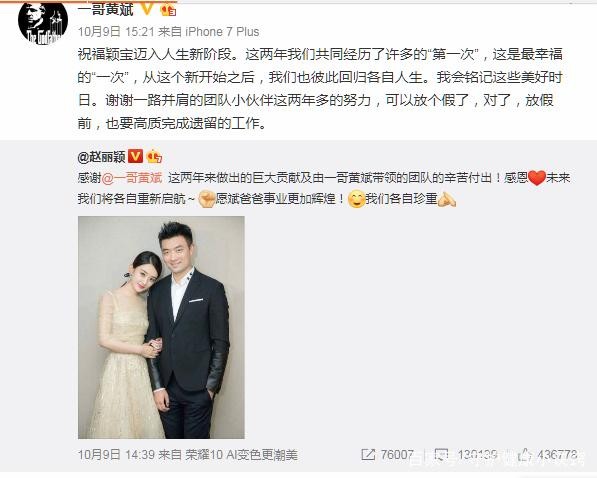Open the 10月9日 15:21 timestamp link

(x=116, y=32)
